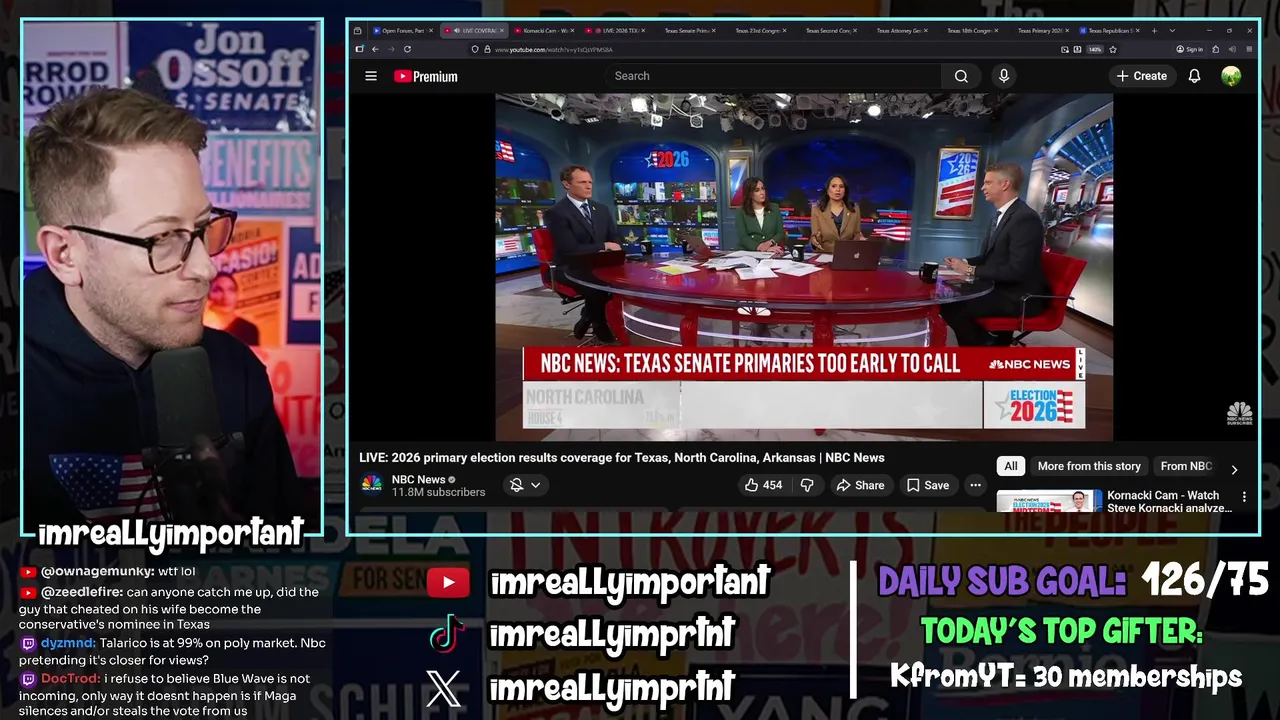Click the 'dyzmnd' Twitch chat message

[172, 651]
